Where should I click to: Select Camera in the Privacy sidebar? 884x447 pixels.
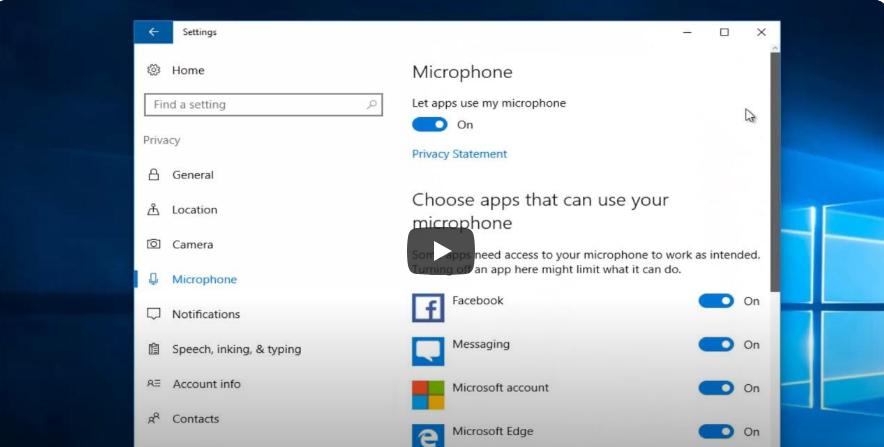(x=192, y=245)
